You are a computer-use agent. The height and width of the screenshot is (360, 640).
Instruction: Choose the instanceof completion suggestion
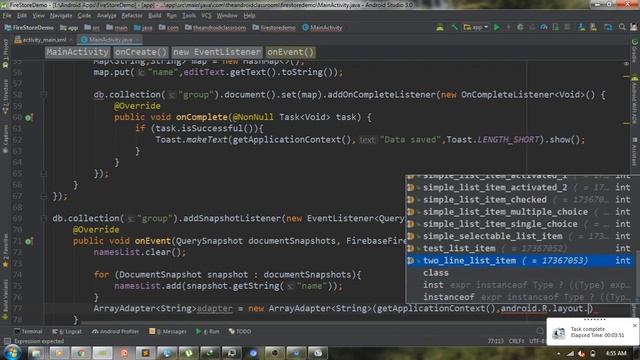[520, 297]
